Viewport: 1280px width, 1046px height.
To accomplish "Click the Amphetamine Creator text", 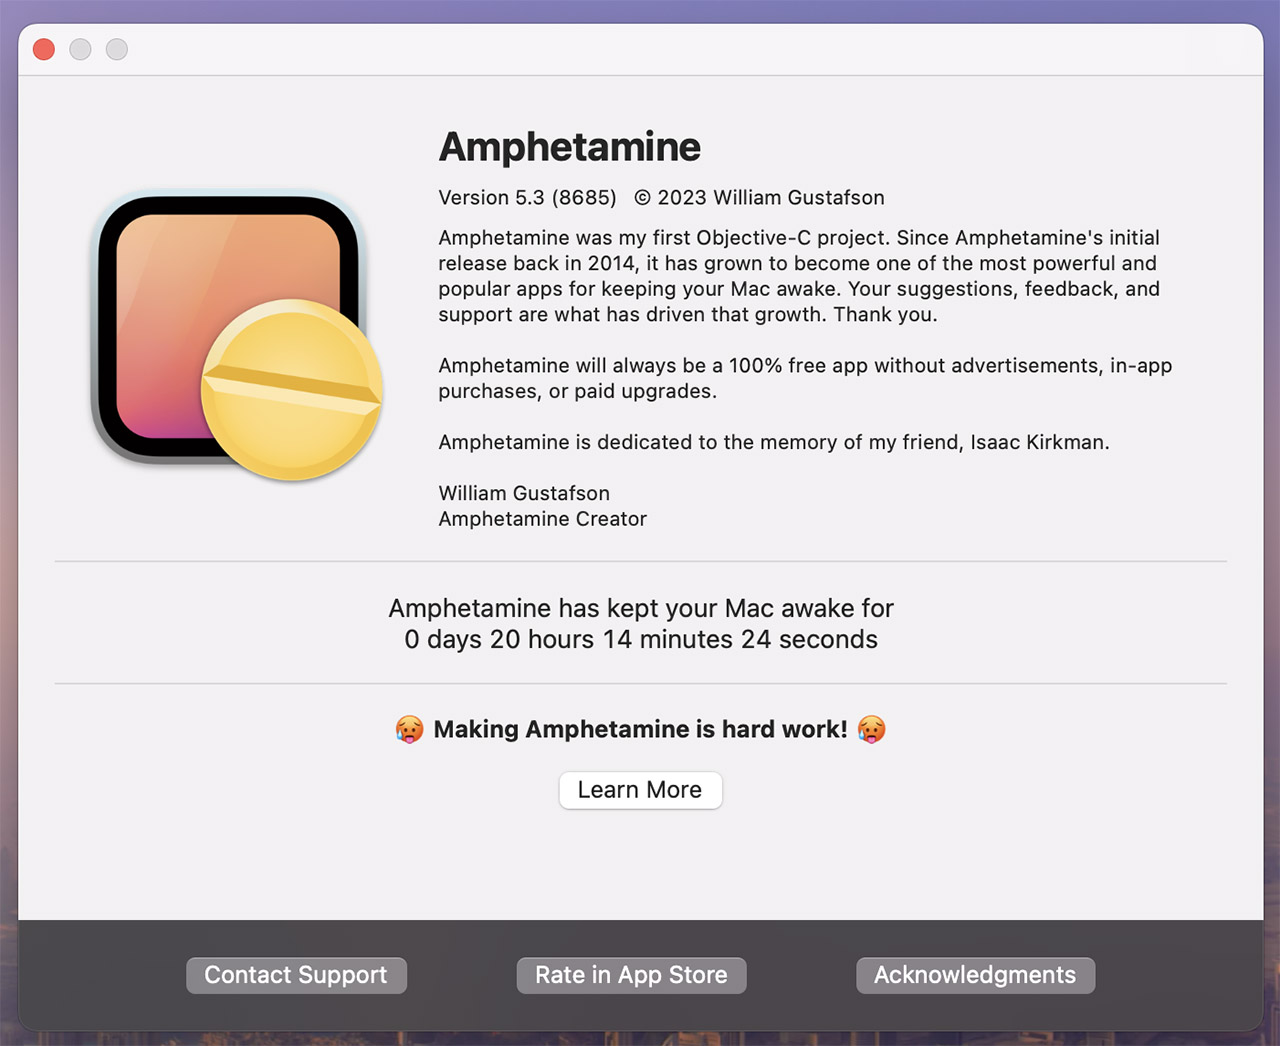I will click(x=543, y=519).
